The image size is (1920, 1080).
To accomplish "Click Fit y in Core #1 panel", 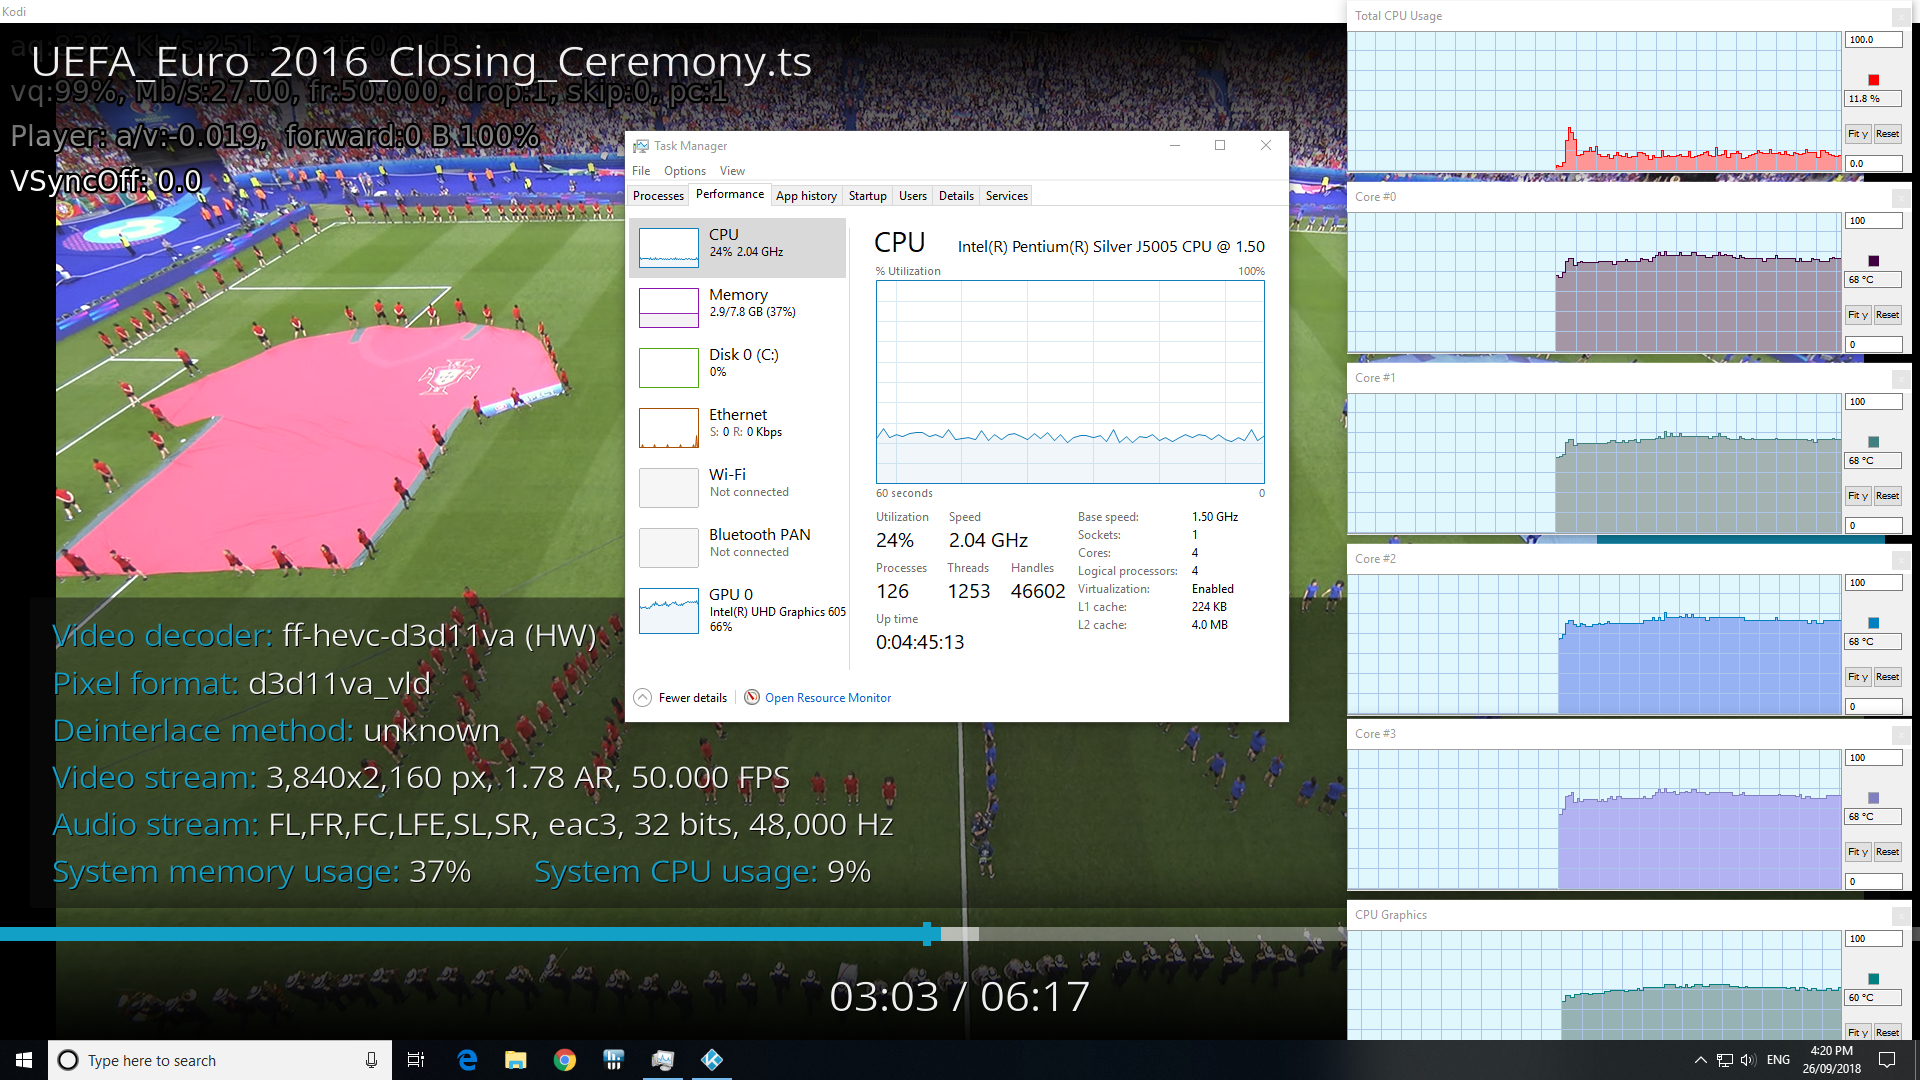I will (1858, 496).
